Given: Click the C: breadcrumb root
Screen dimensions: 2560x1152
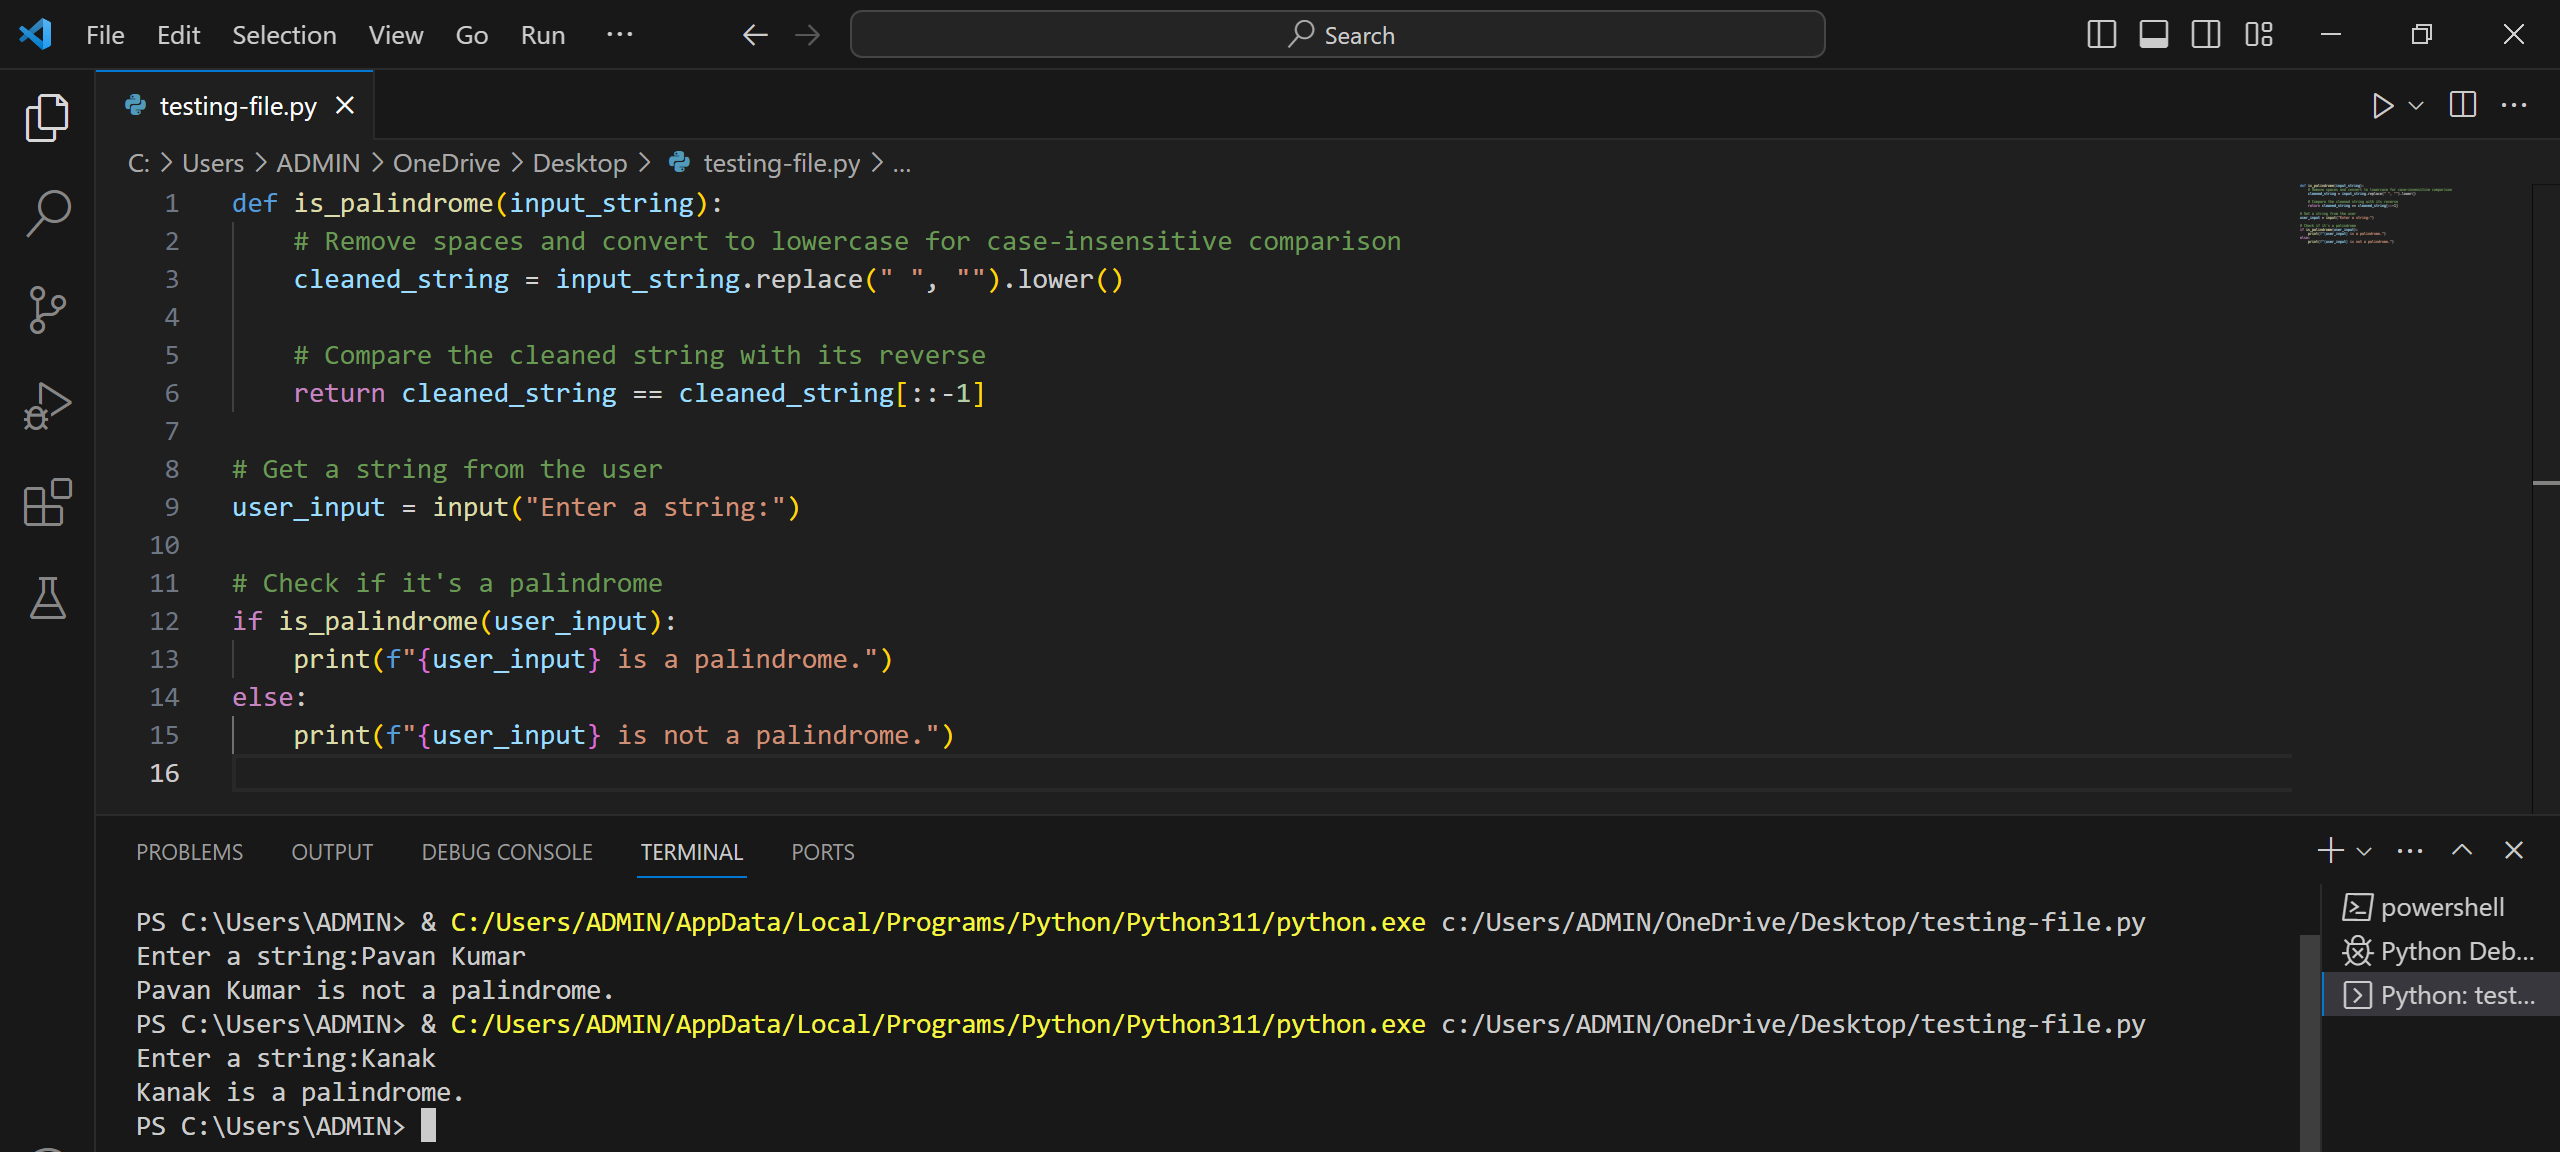Looking at the screenshot, I should [139, 163].
